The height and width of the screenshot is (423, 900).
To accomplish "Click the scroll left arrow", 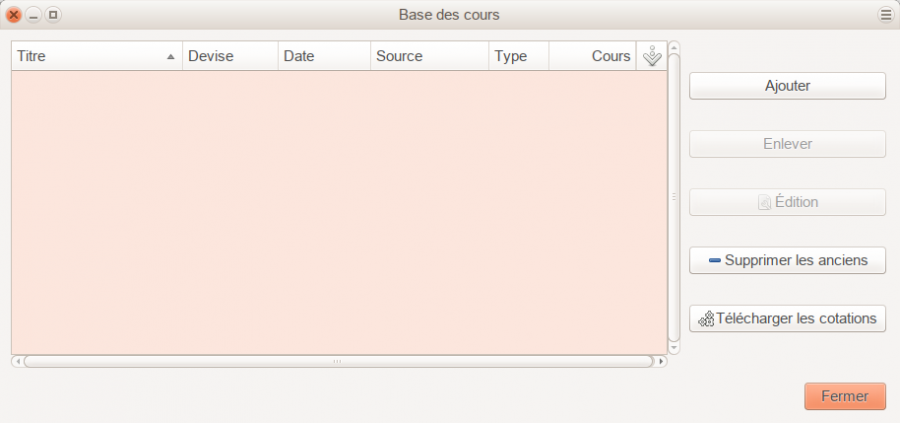I will click(16, 361).
